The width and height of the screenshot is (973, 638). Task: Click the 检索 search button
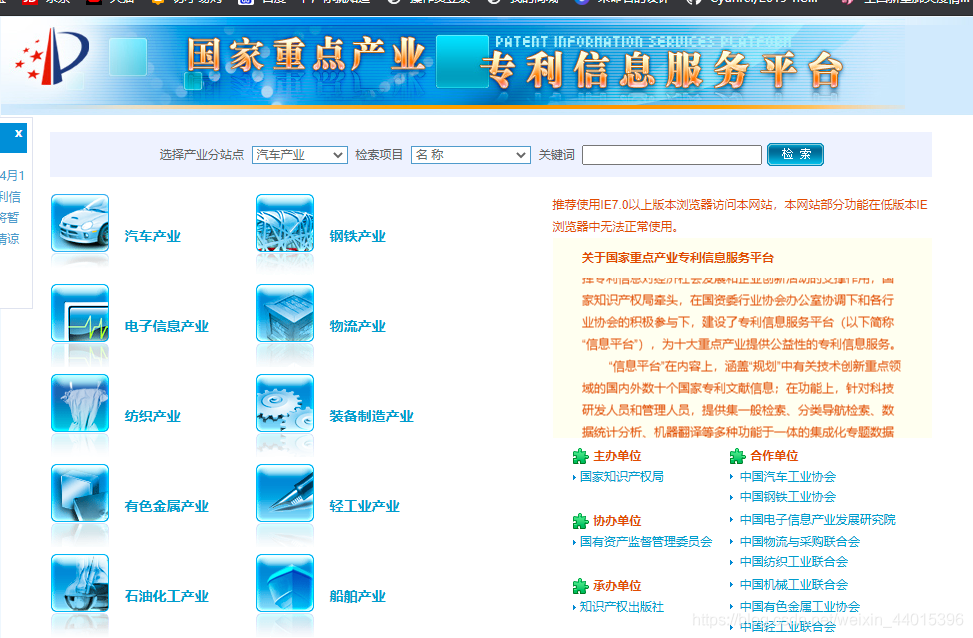[x=796, y=155]
